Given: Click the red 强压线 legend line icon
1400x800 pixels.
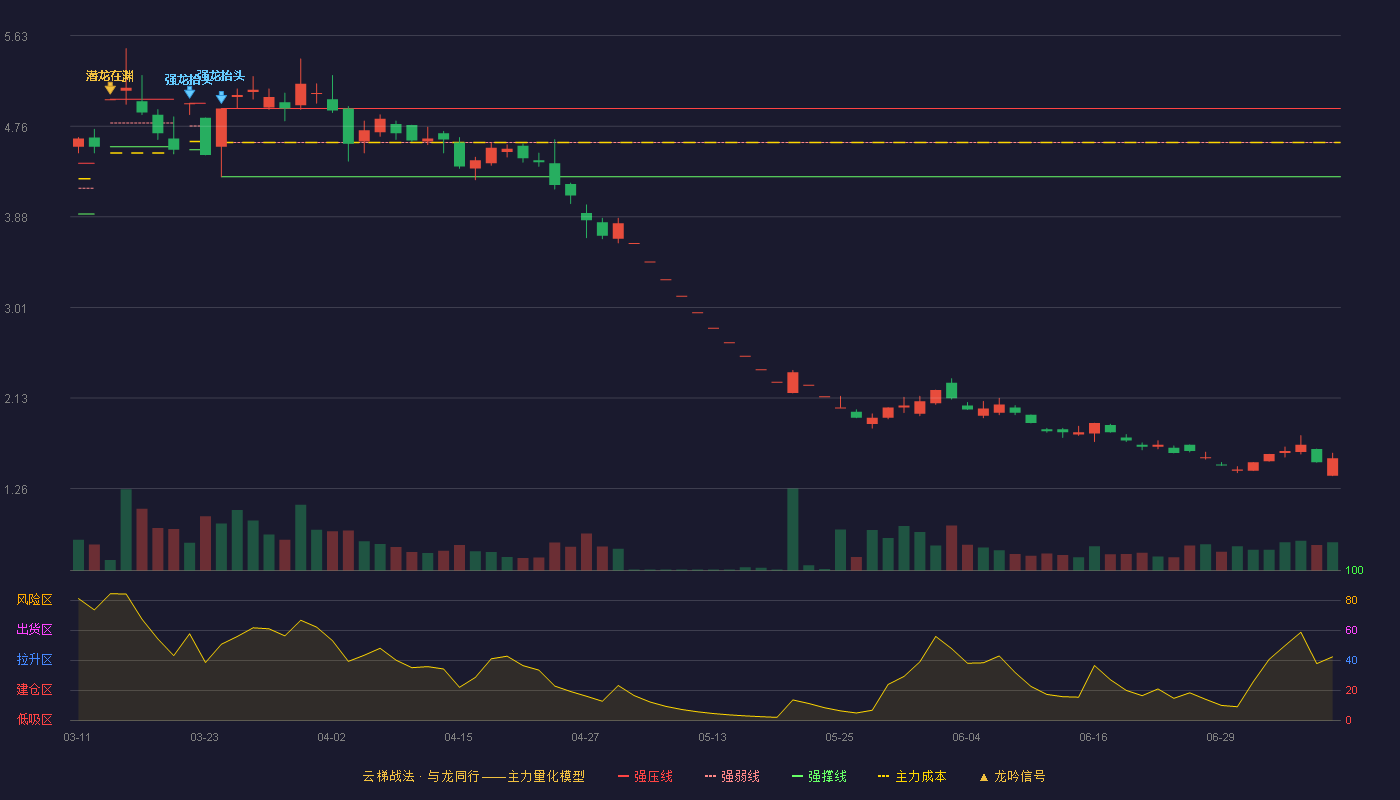Looking at the screenshot, I should [x=623, y=777].
